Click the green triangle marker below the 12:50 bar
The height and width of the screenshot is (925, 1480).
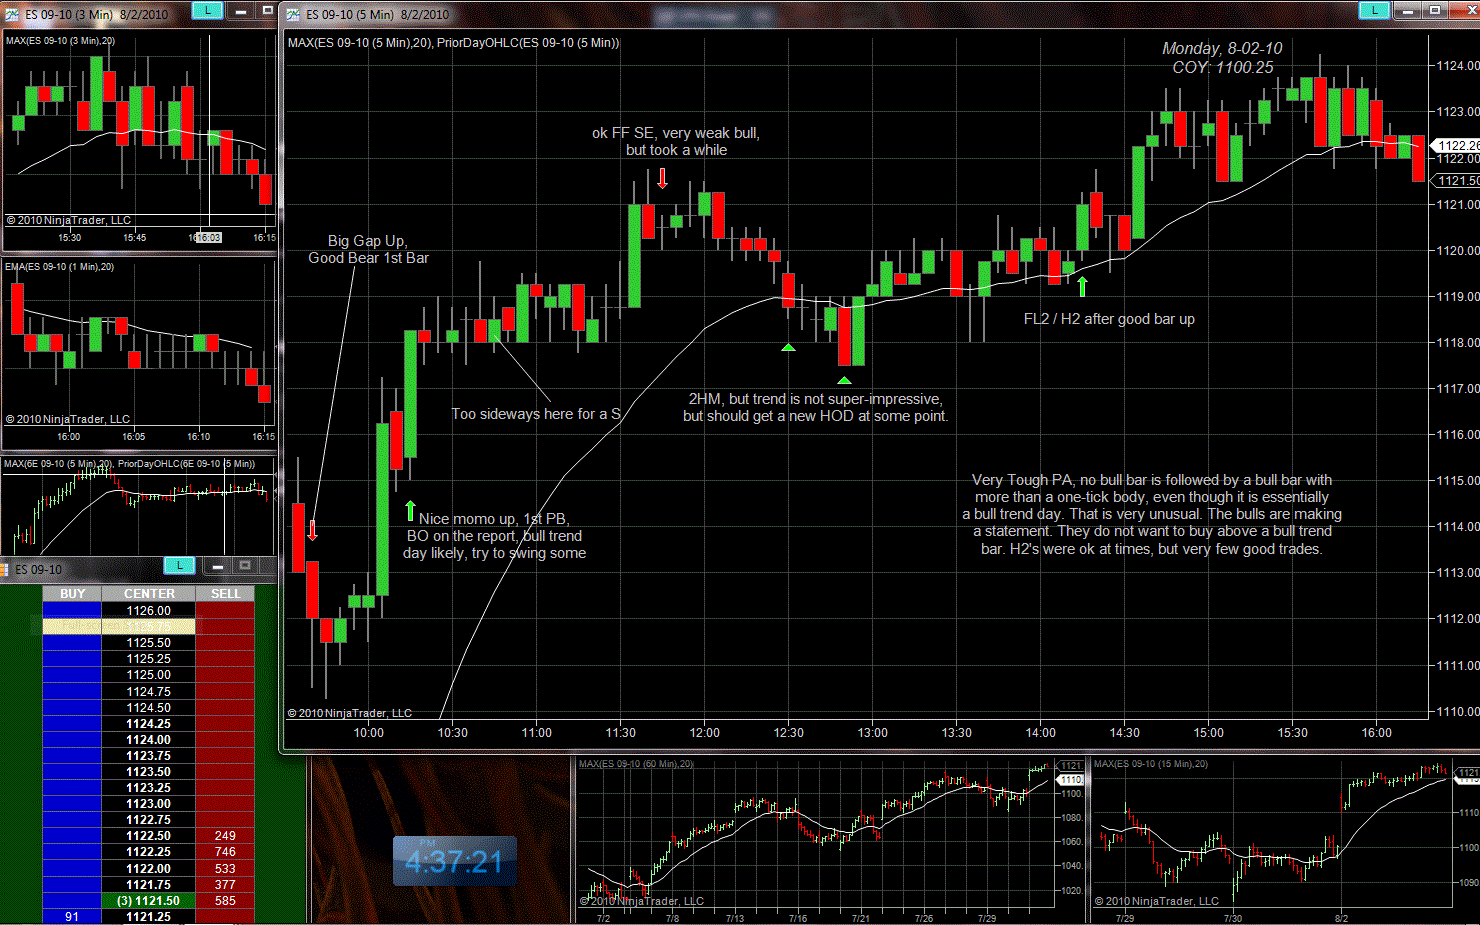844,380
